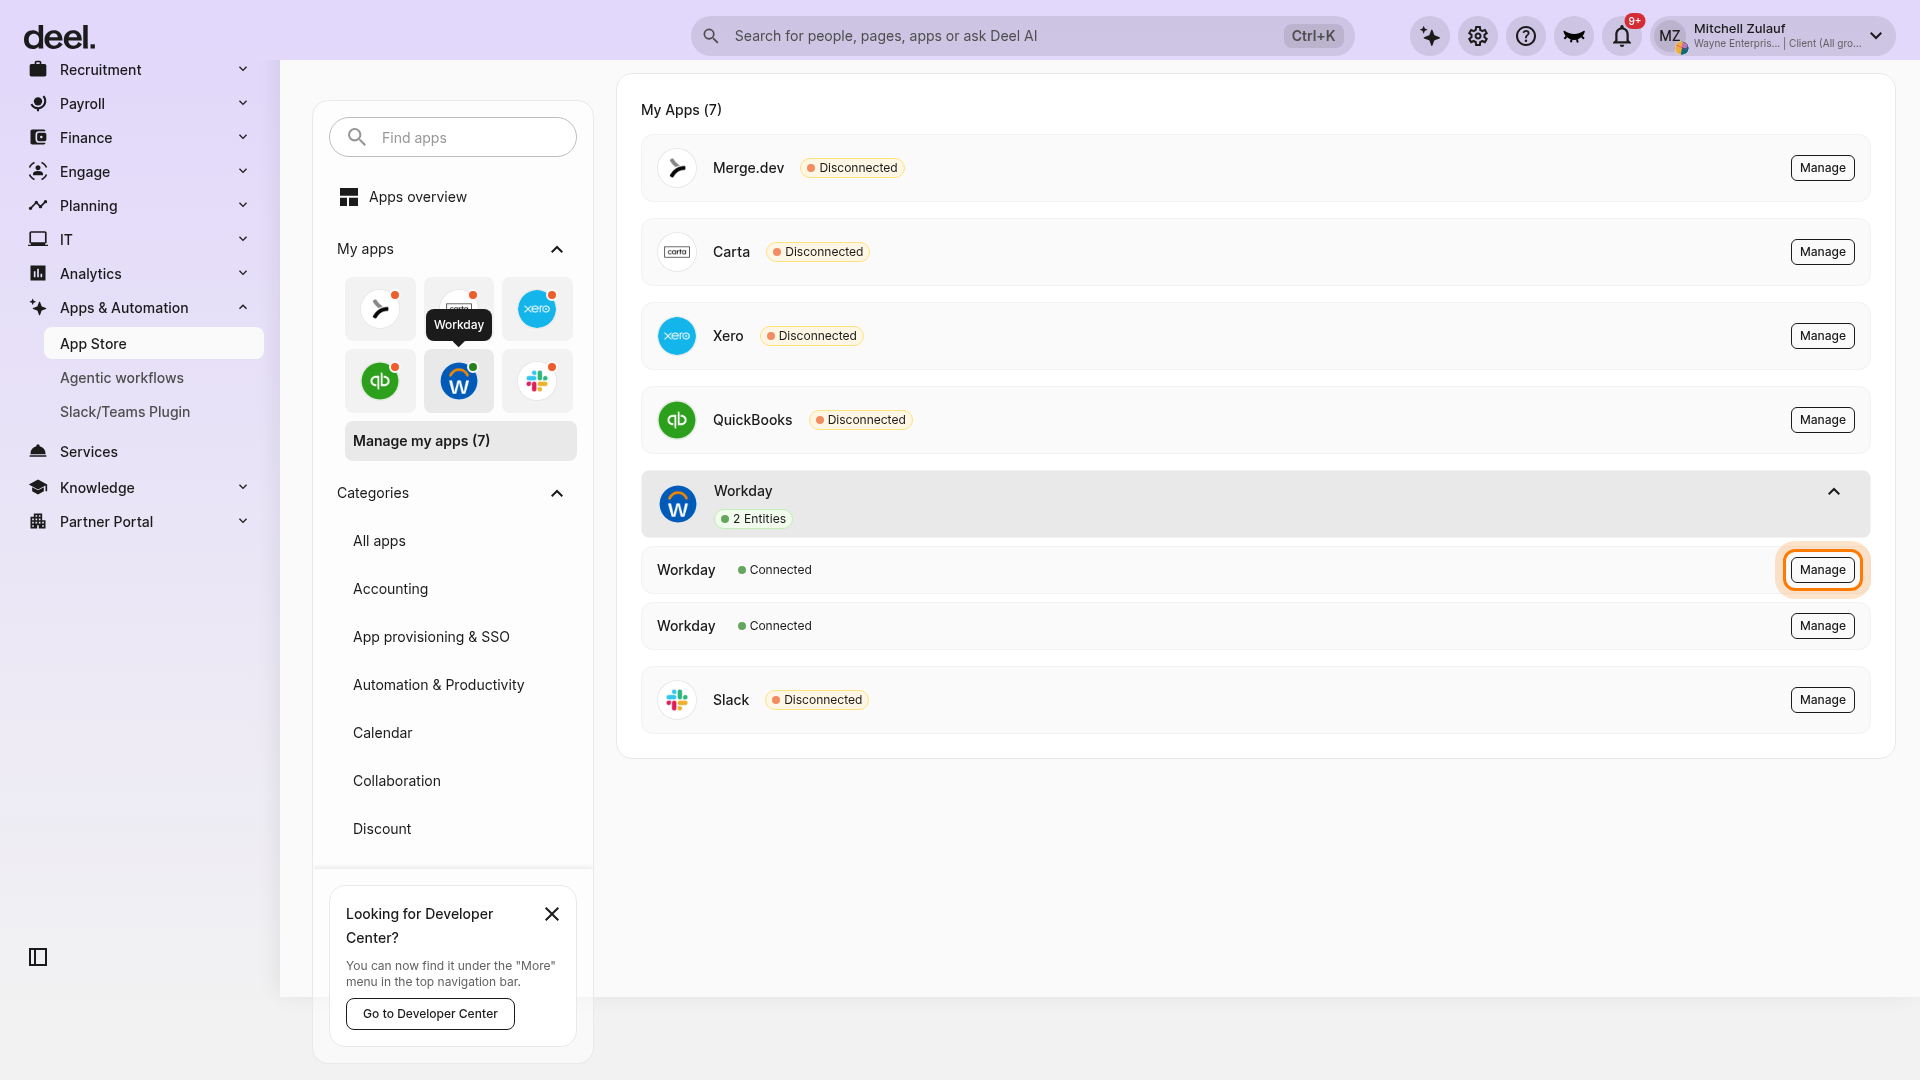The width and height of the screenshot is (1920, 1080).
Task: Expand the Knowledge menu chevron
Action: (x=243, y=487)
